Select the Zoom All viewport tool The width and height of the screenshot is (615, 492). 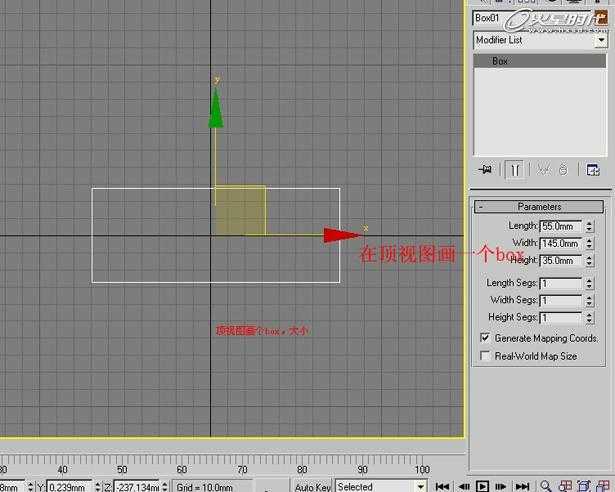(x=565, y=487)
